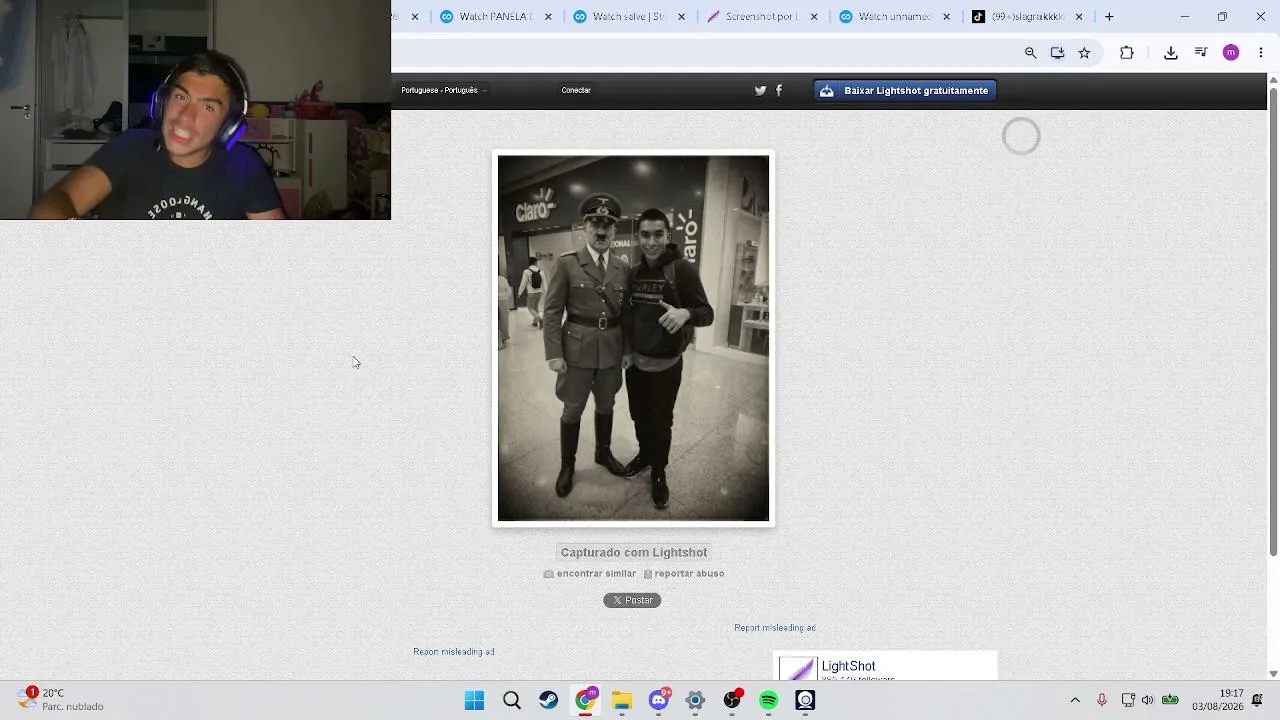Open the media controls icon in Chrome toolbar
The image size is (1280, 720).
(x=1201, y=53)
